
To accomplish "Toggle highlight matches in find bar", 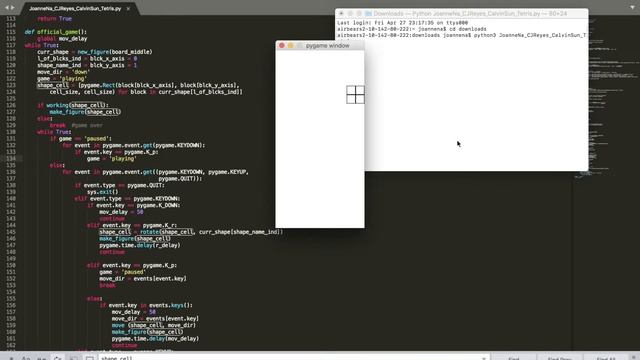I will tap(90, 358).
